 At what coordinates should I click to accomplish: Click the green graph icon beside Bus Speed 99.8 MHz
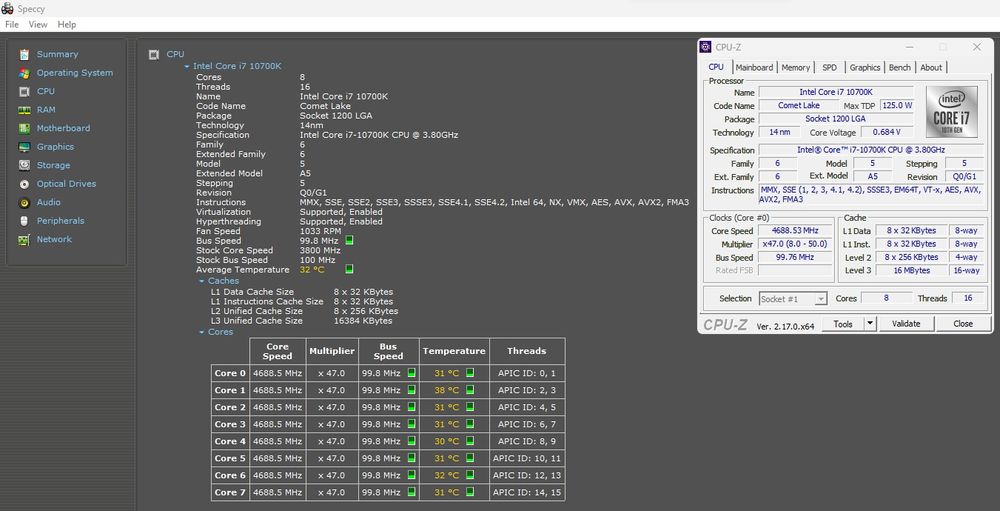click(x=349, y=241)
